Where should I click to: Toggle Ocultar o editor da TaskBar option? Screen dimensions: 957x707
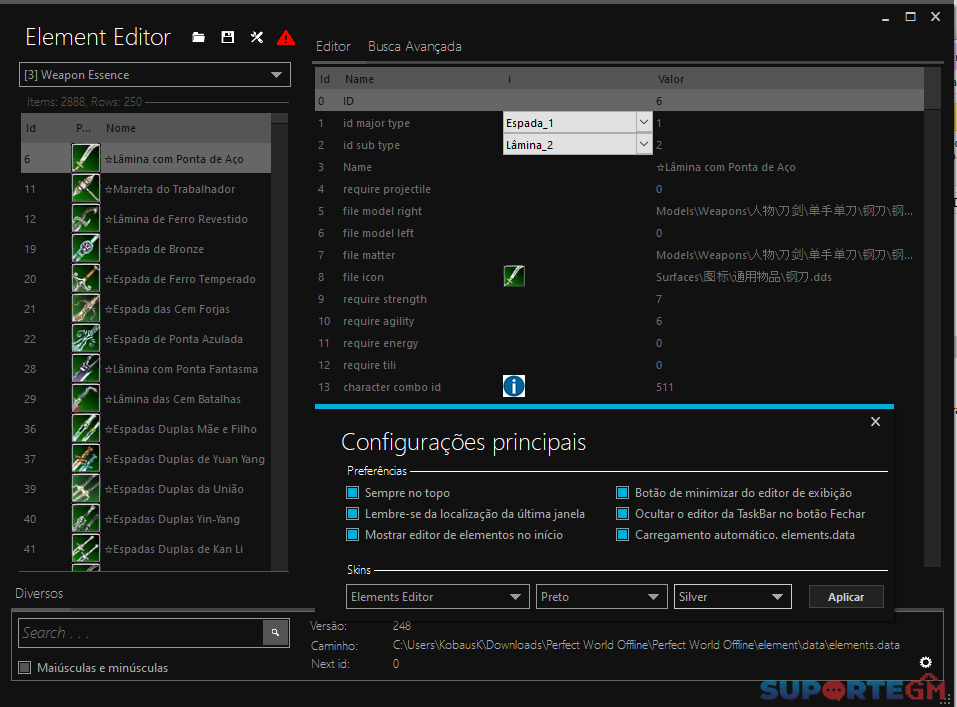coord(622,513)
